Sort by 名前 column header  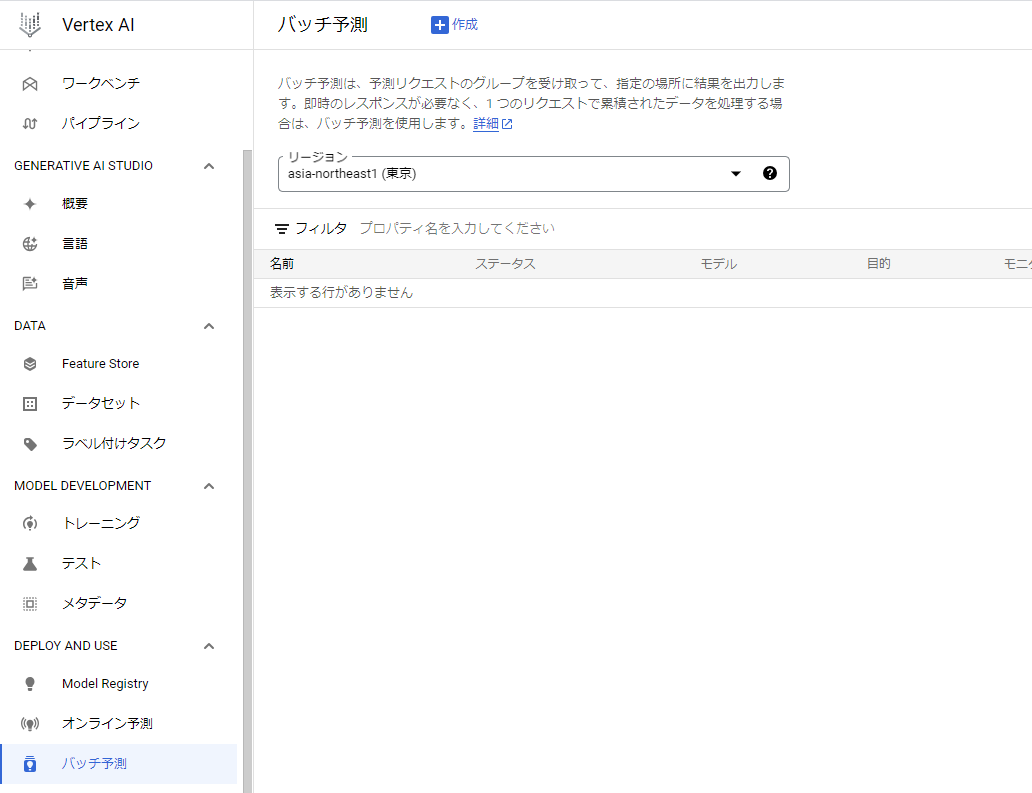282,264
